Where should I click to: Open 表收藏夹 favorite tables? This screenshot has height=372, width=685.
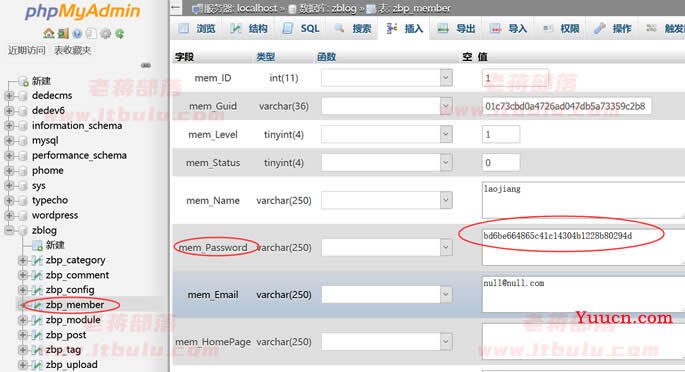[73, 50]
